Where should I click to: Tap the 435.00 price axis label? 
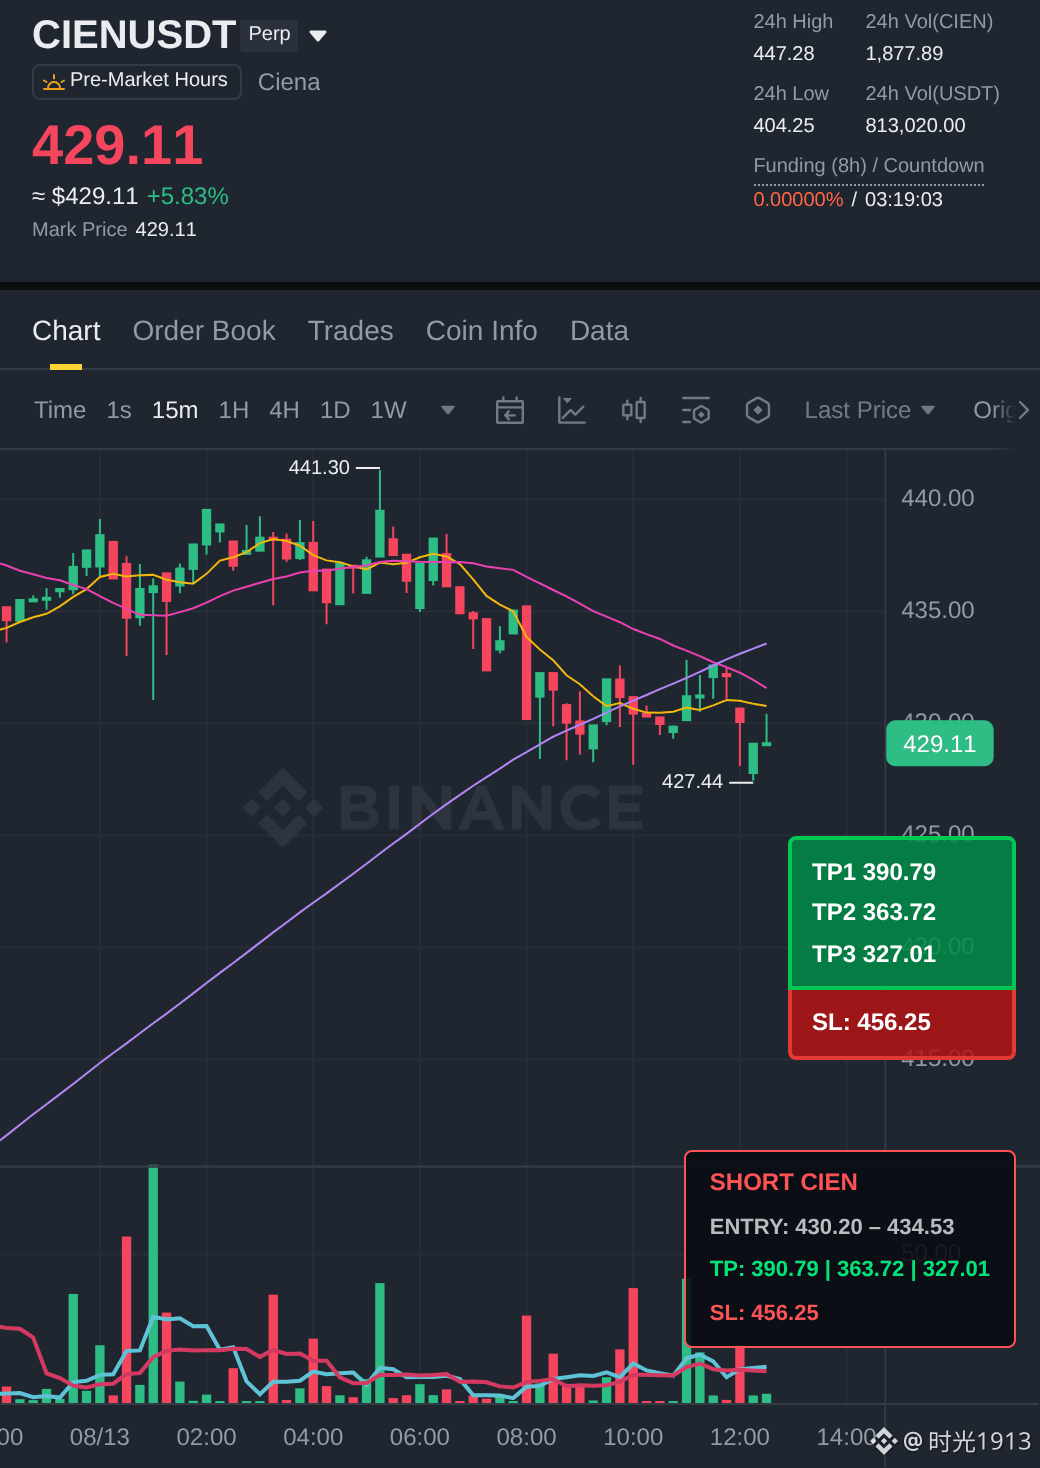(937, 610)
